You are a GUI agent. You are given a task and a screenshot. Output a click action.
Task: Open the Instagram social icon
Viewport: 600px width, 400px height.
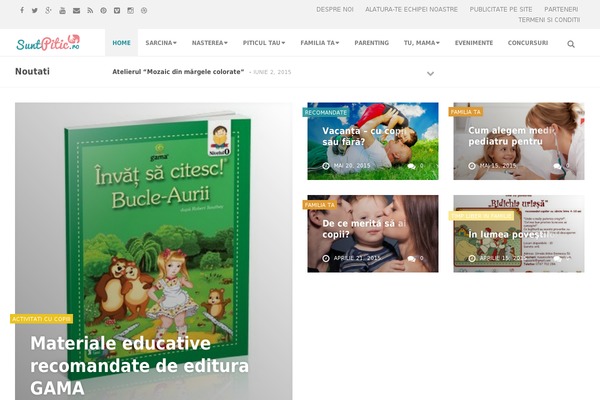130,11
